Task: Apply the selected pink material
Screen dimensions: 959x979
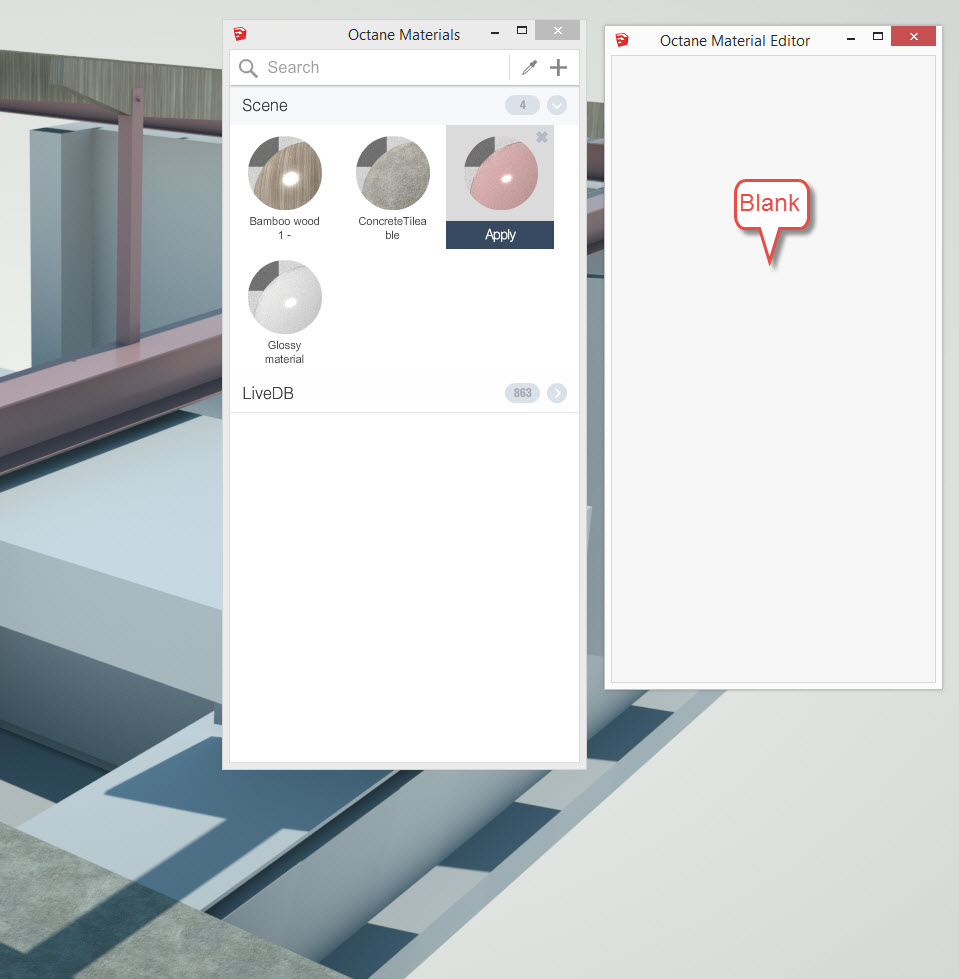Action: [x=500, y=235]
